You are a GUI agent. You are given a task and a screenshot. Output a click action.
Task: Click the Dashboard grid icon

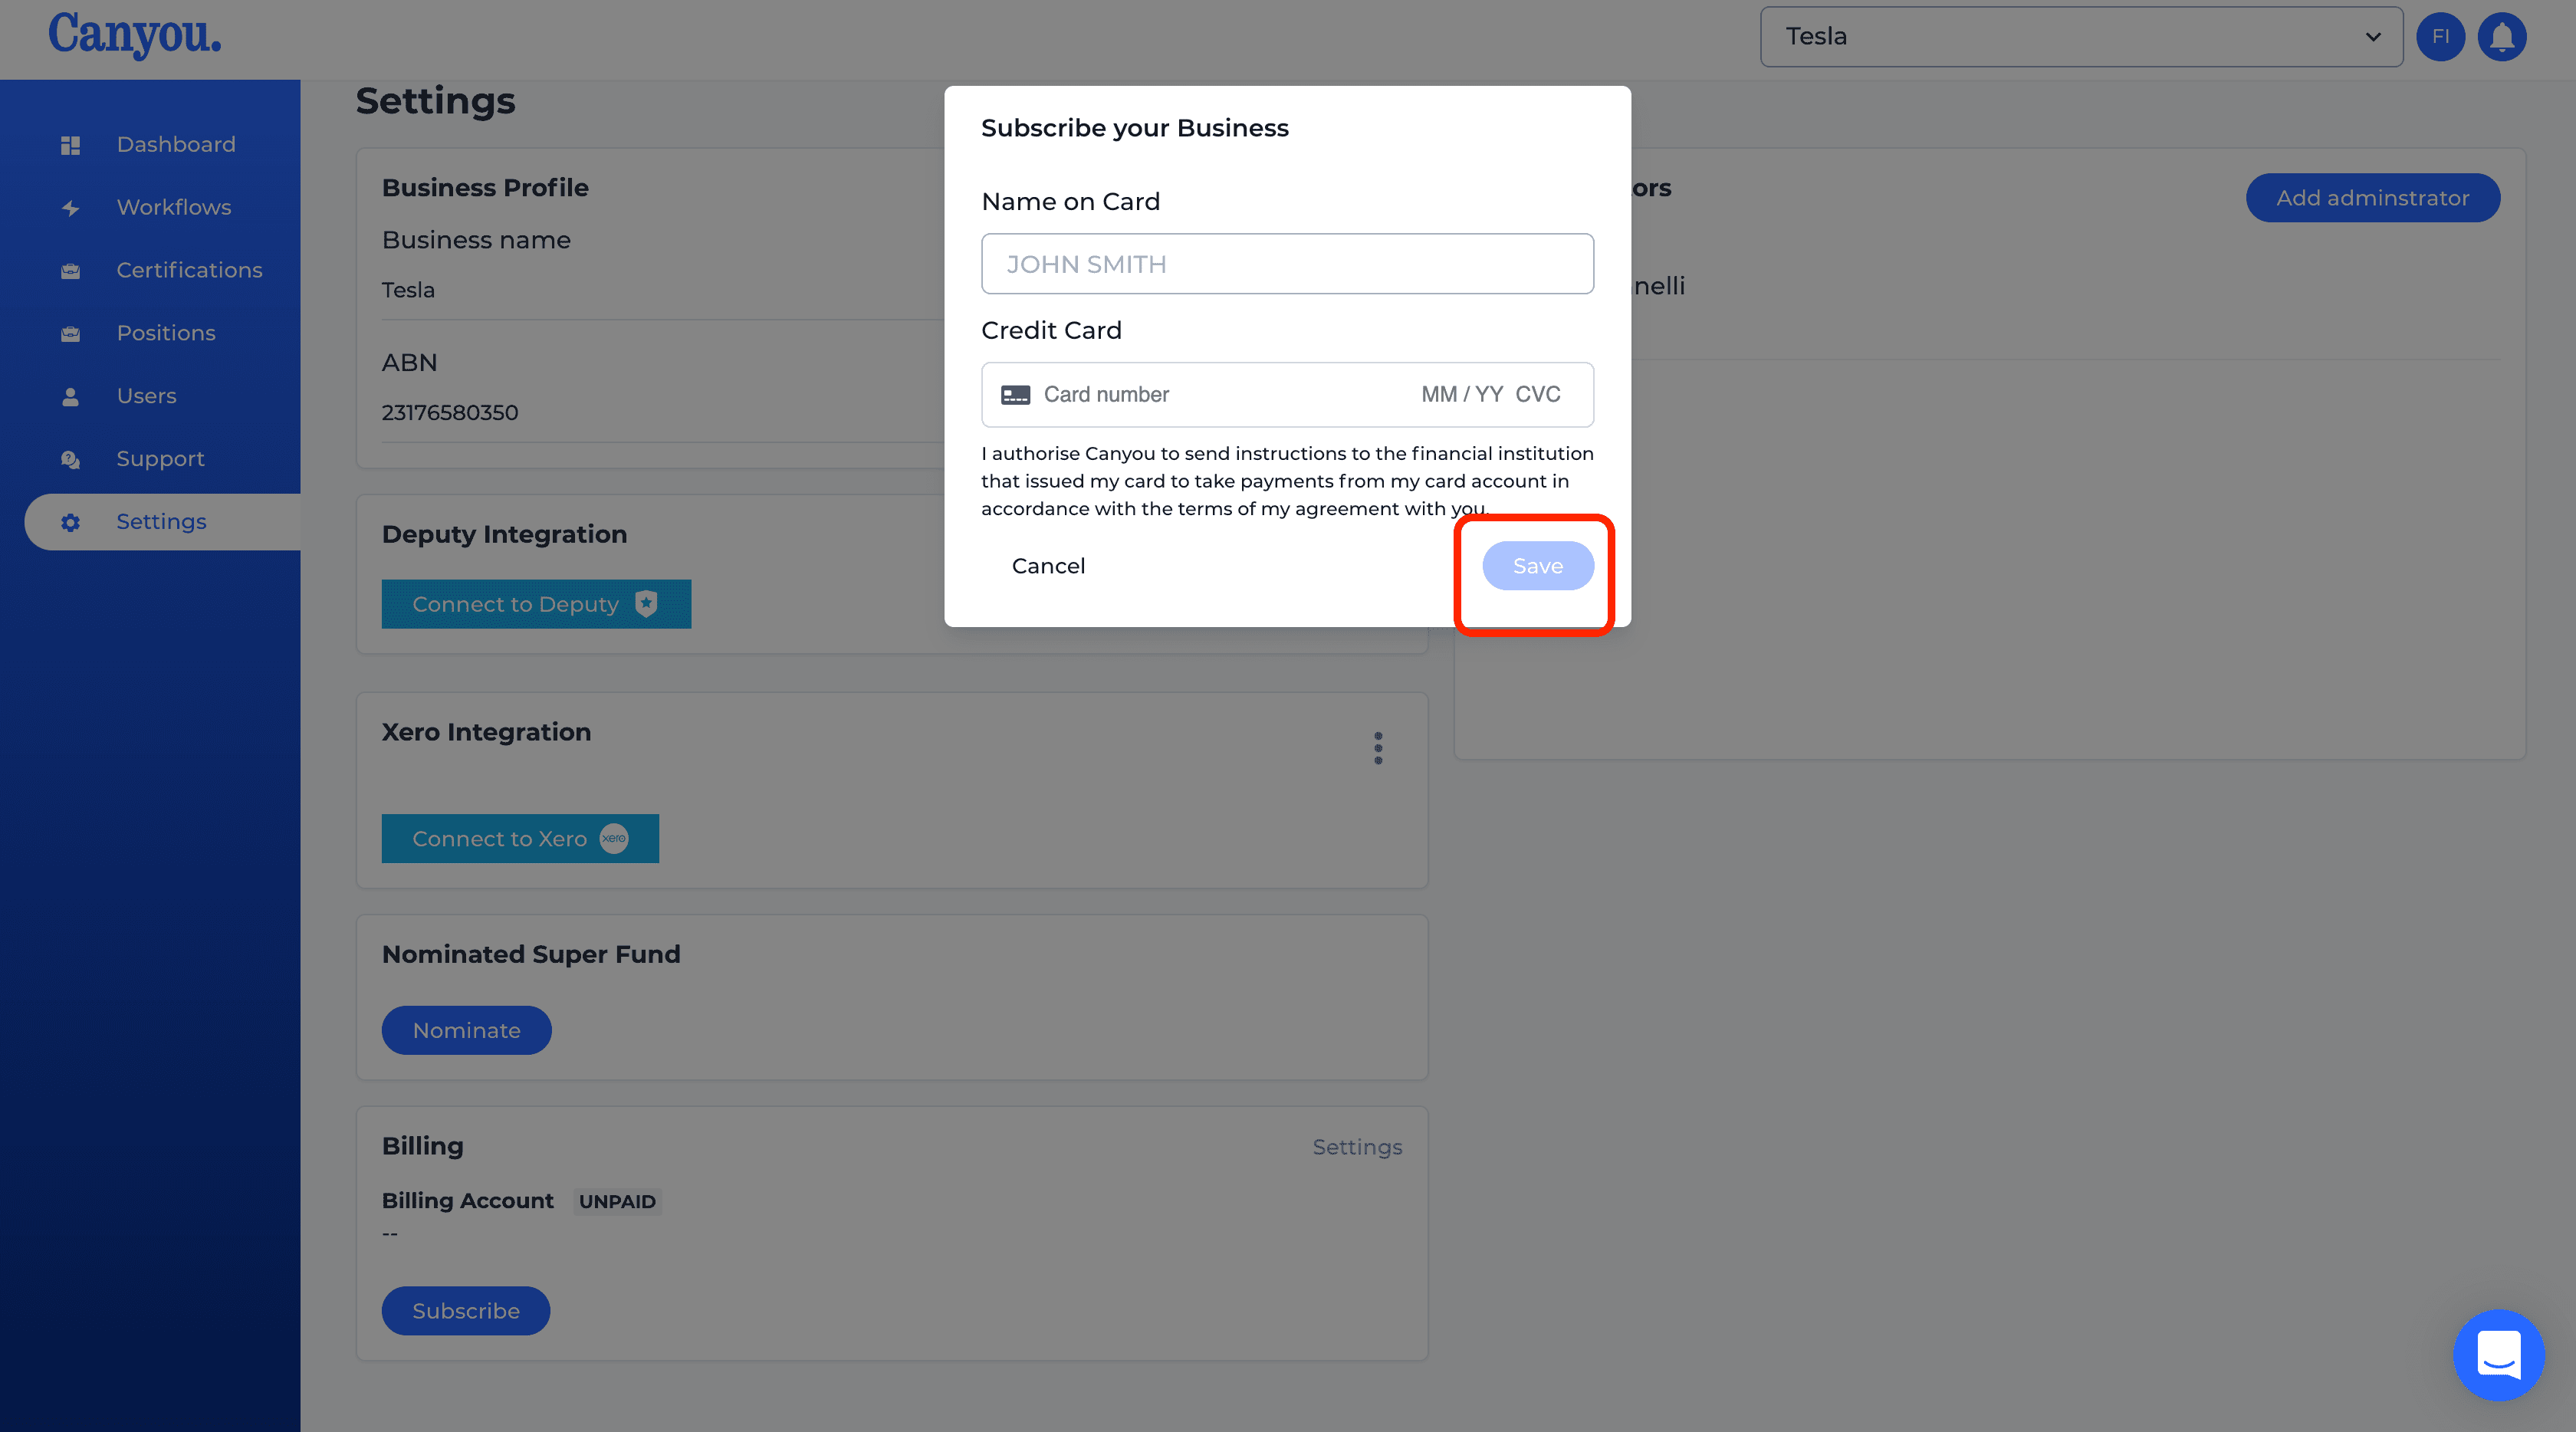[x=70, y=145]
